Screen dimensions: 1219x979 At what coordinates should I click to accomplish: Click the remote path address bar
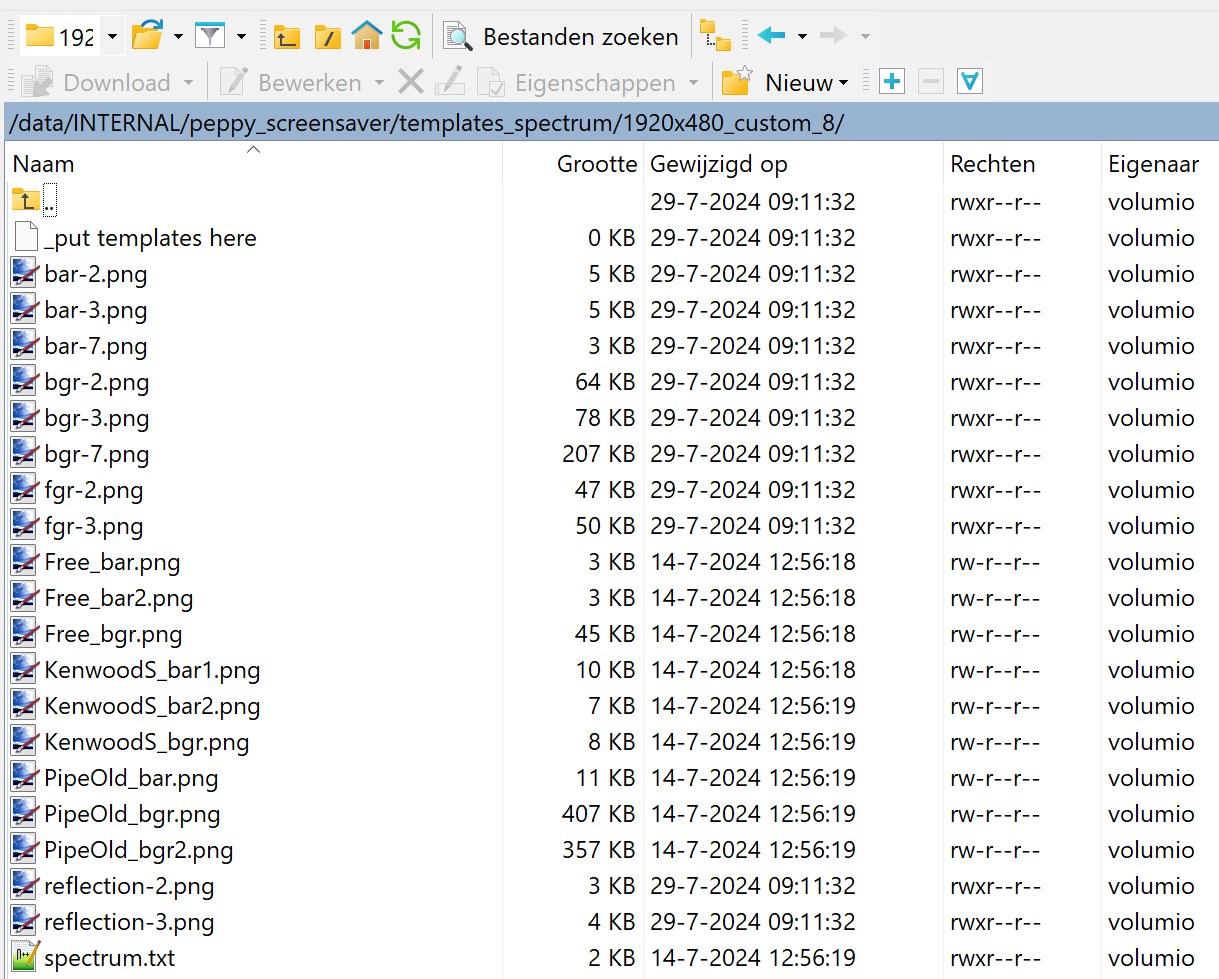(x=609, y=122)
